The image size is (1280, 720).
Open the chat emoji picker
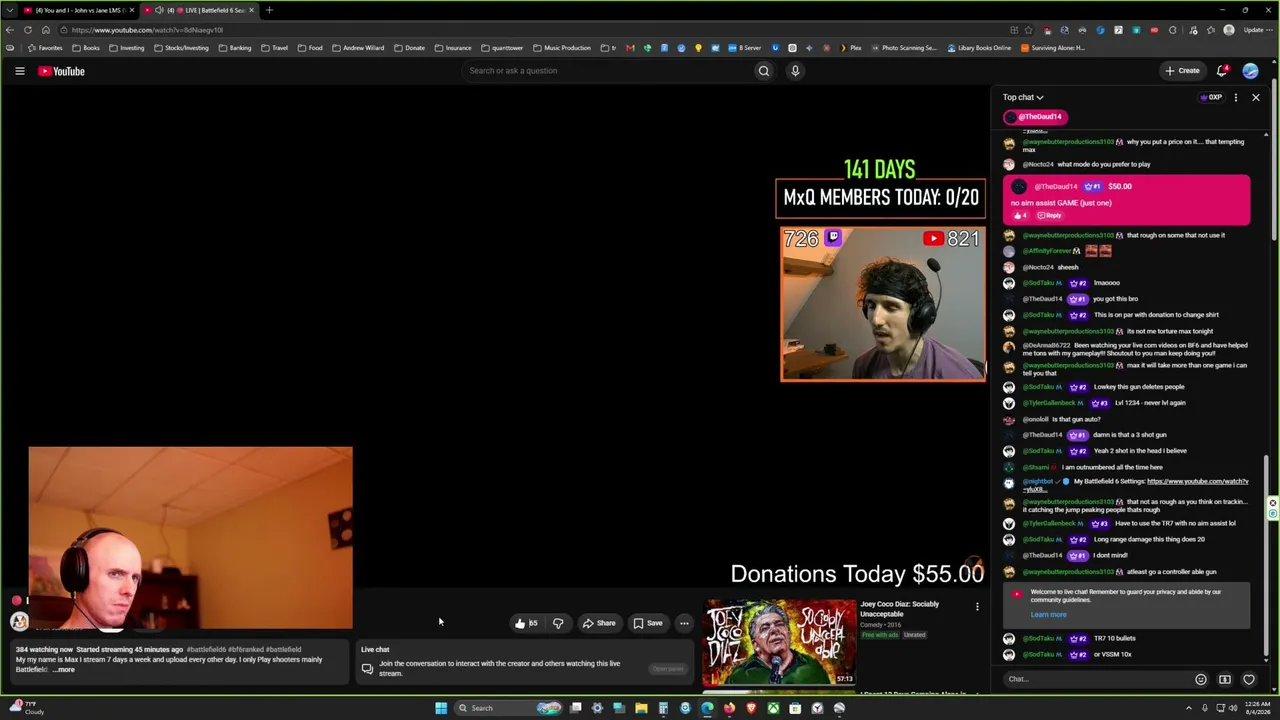coord(1201,679)
